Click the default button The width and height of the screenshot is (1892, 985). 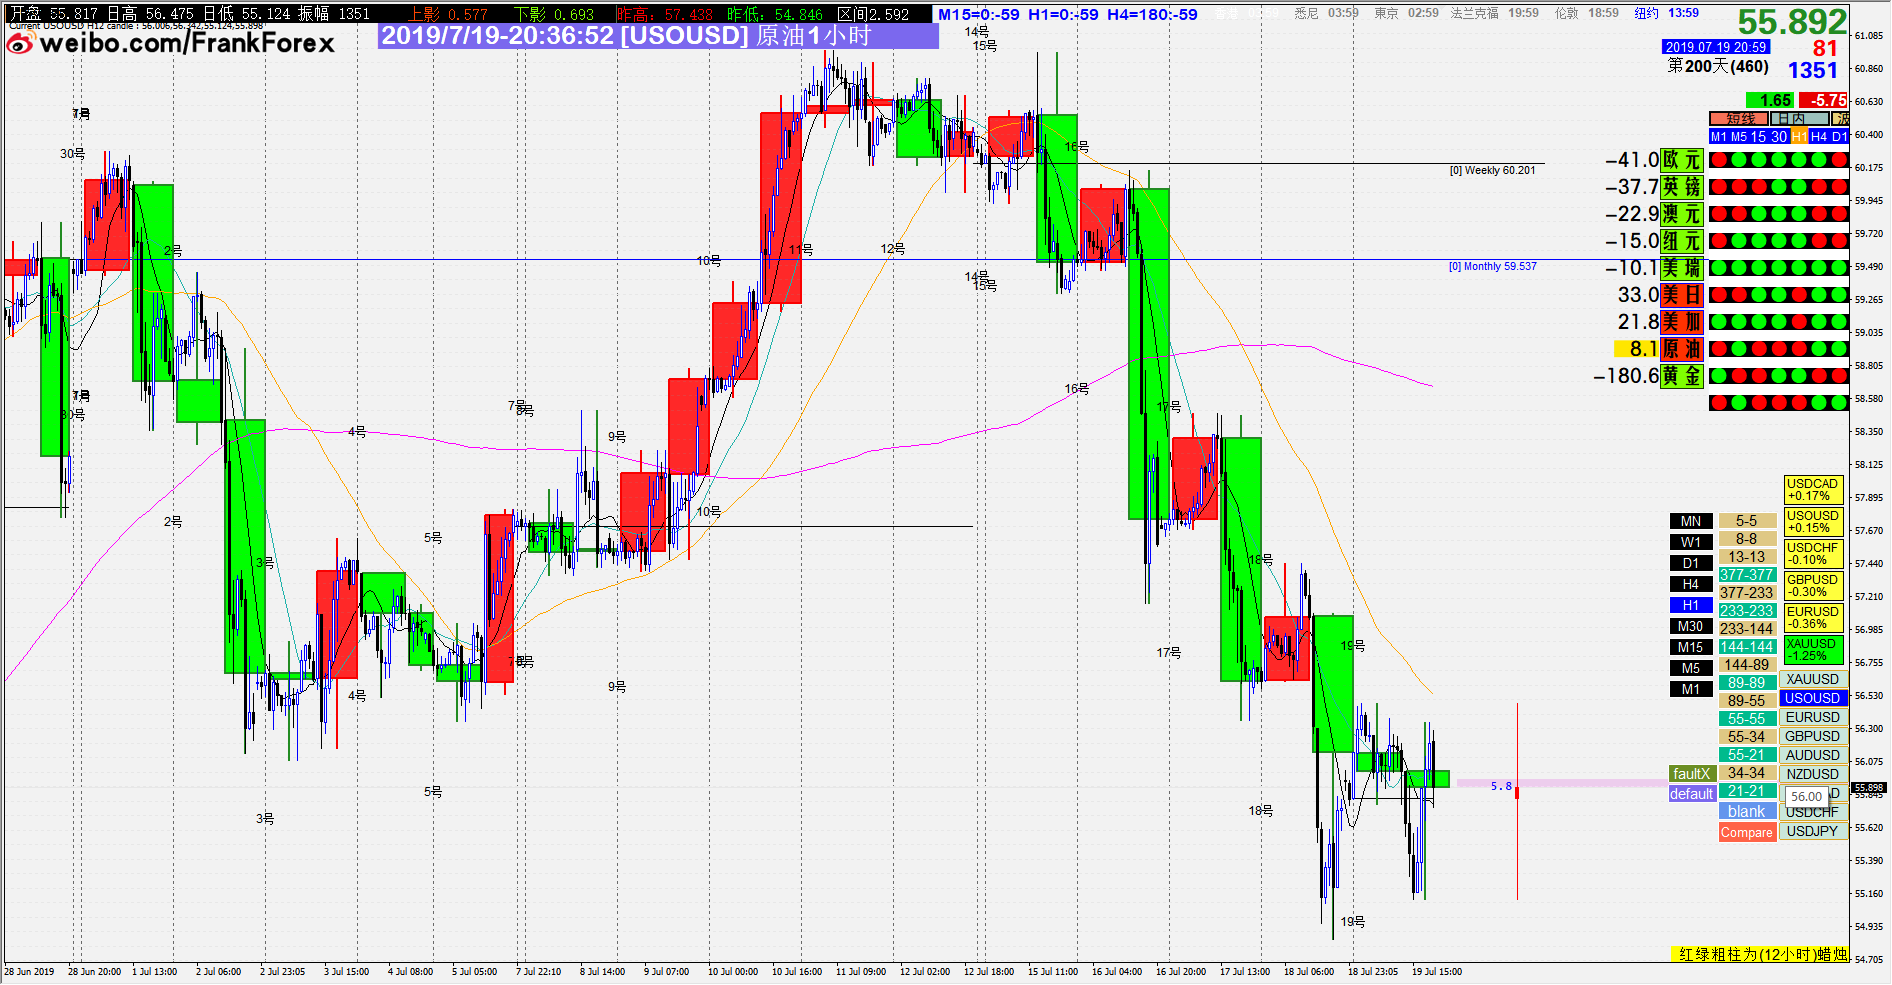click(x=1692, y=794)
